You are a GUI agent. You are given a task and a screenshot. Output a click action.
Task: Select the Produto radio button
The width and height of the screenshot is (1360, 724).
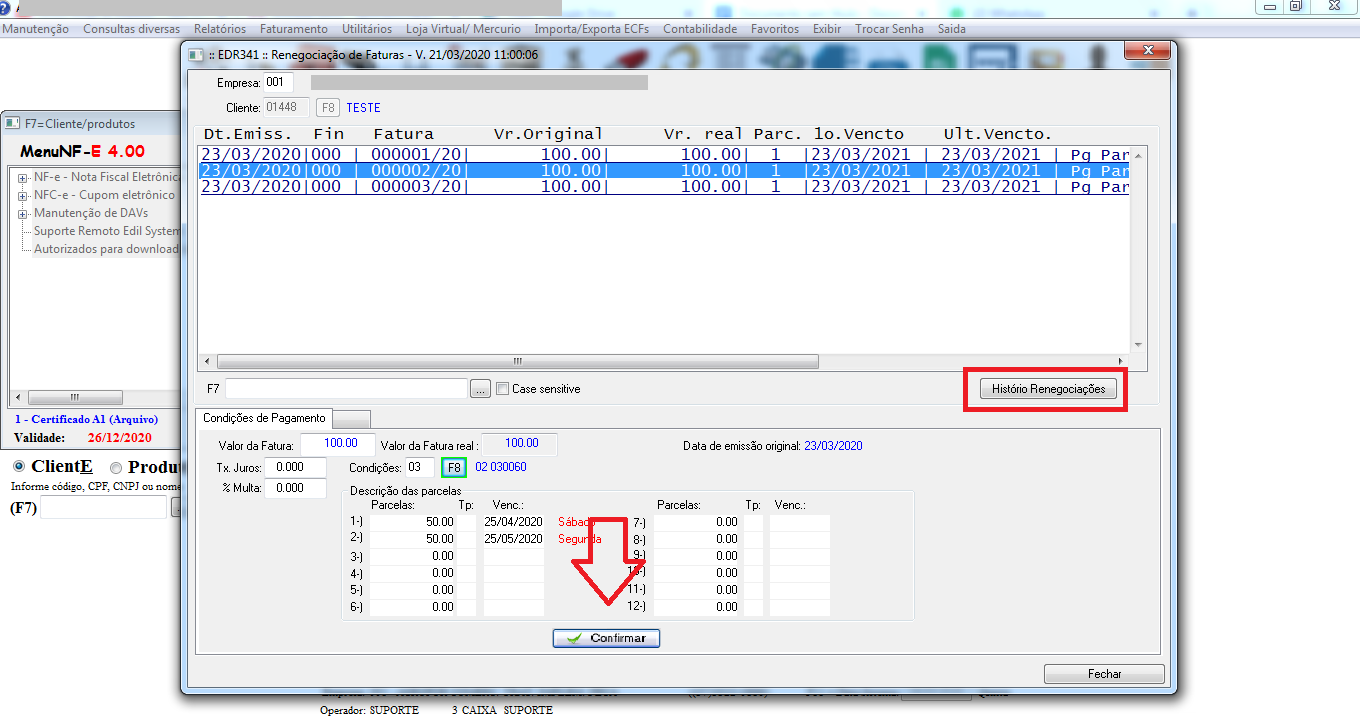point(116,467)
